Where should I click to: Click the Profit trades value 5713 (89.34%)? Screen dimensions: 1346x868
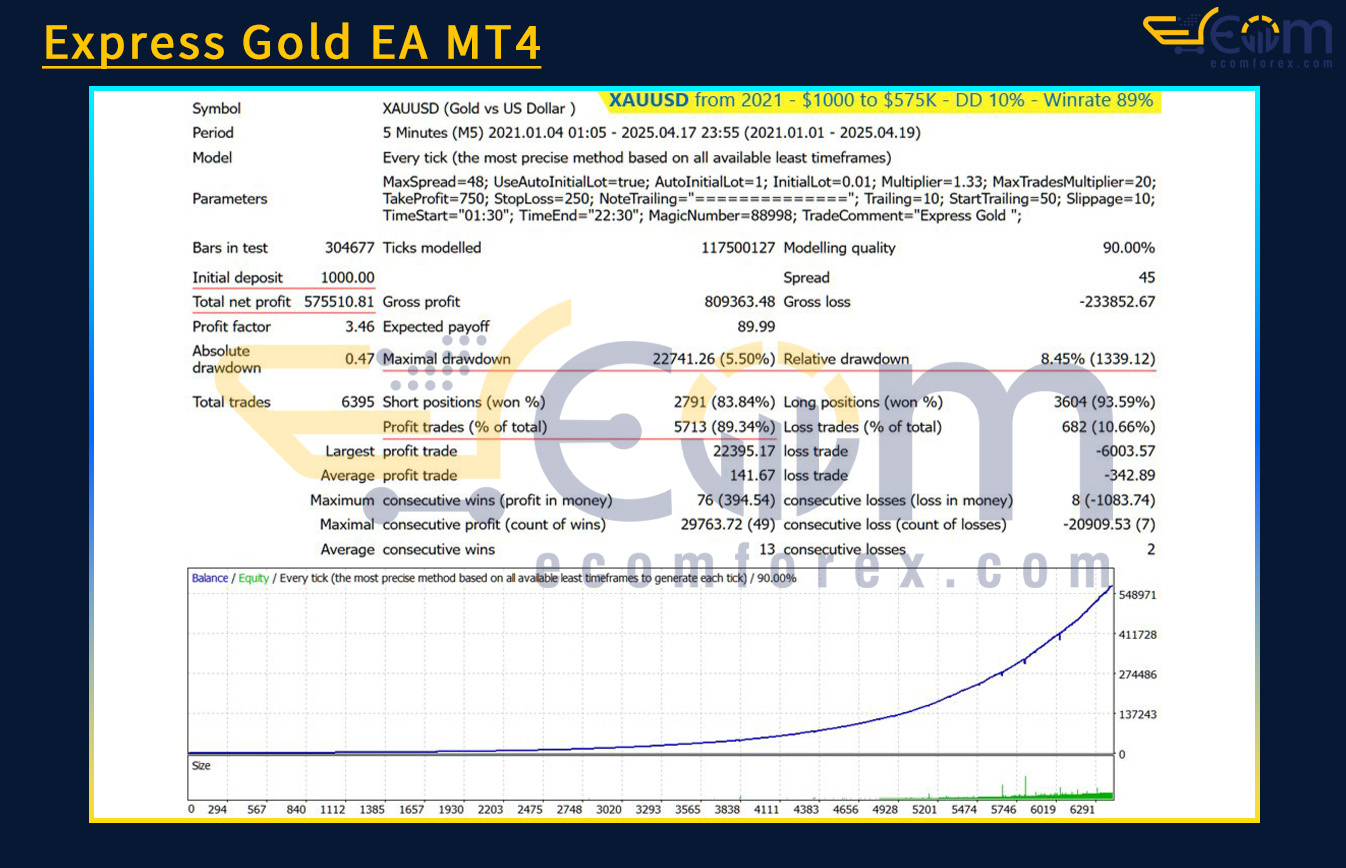pyautogui.click(x=724, y=427)
